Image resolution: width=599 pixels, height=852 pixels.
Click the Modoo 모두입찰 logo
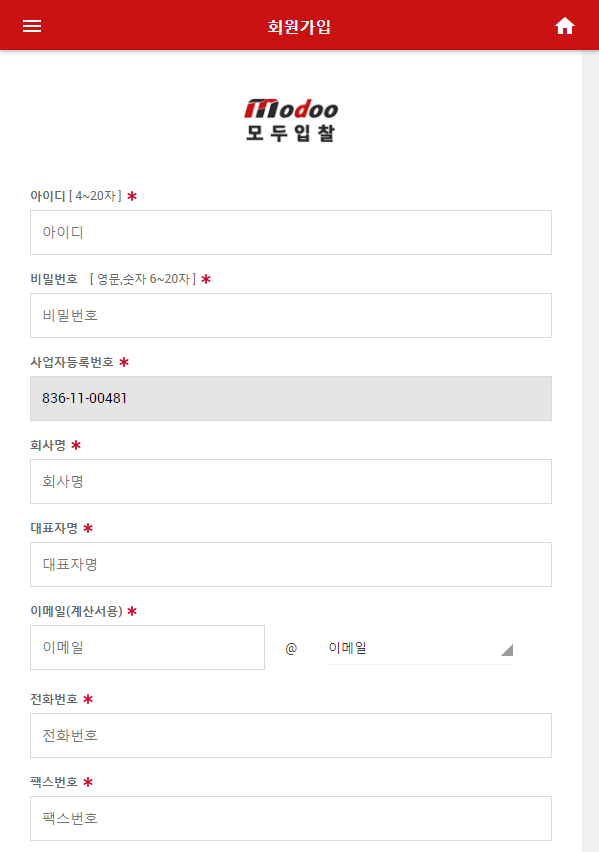291,120
